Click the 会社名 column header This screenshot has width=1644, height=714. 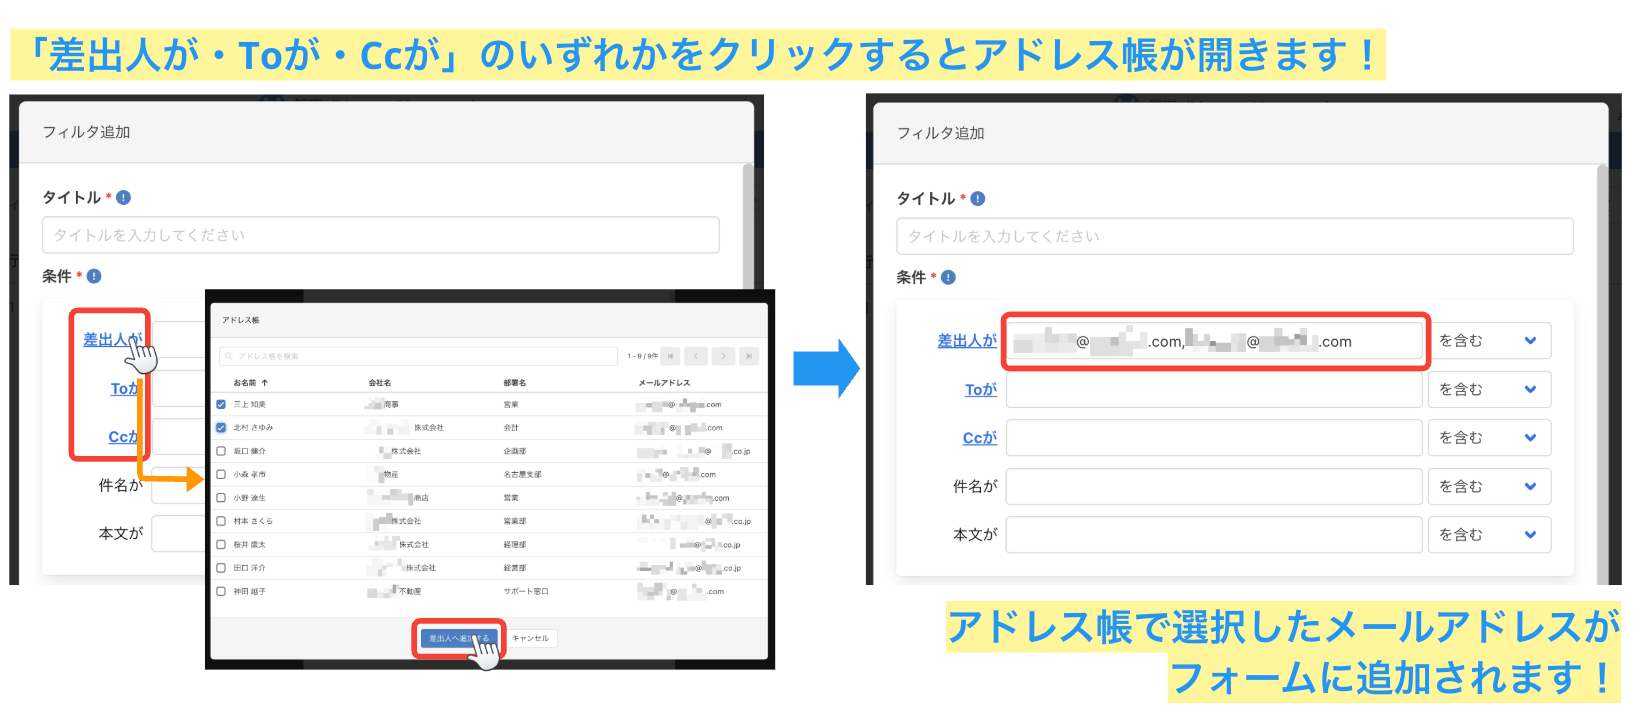[x=380, y=383]
